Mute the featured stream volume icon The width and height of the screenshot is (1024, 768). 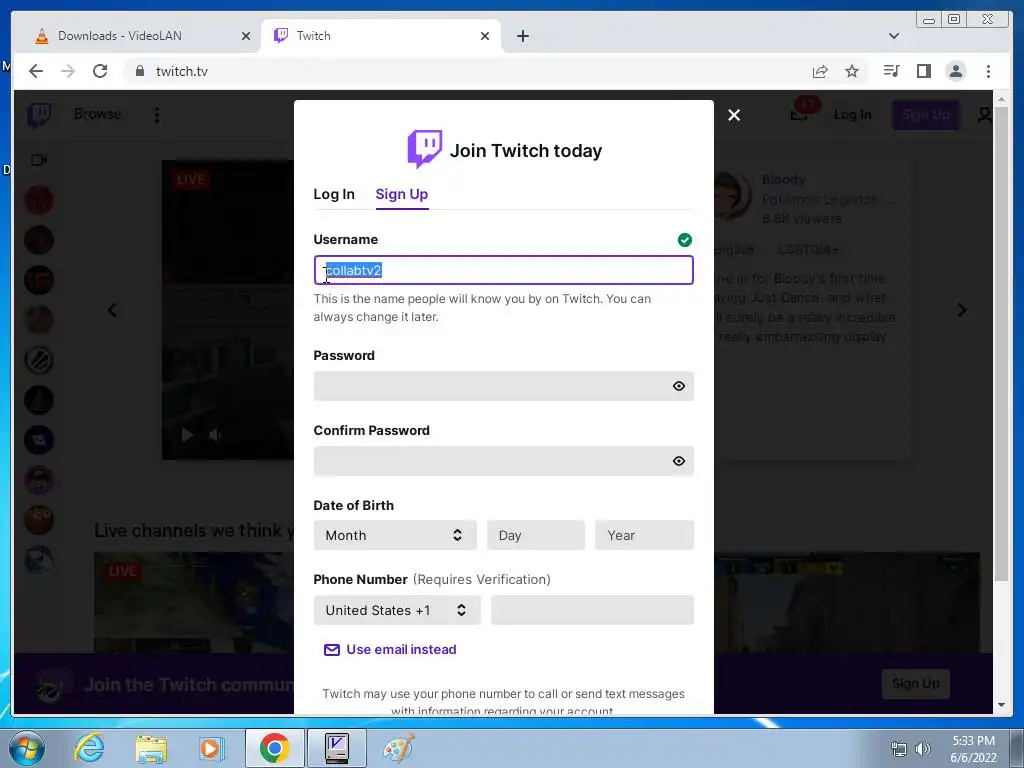pos(214,435)
